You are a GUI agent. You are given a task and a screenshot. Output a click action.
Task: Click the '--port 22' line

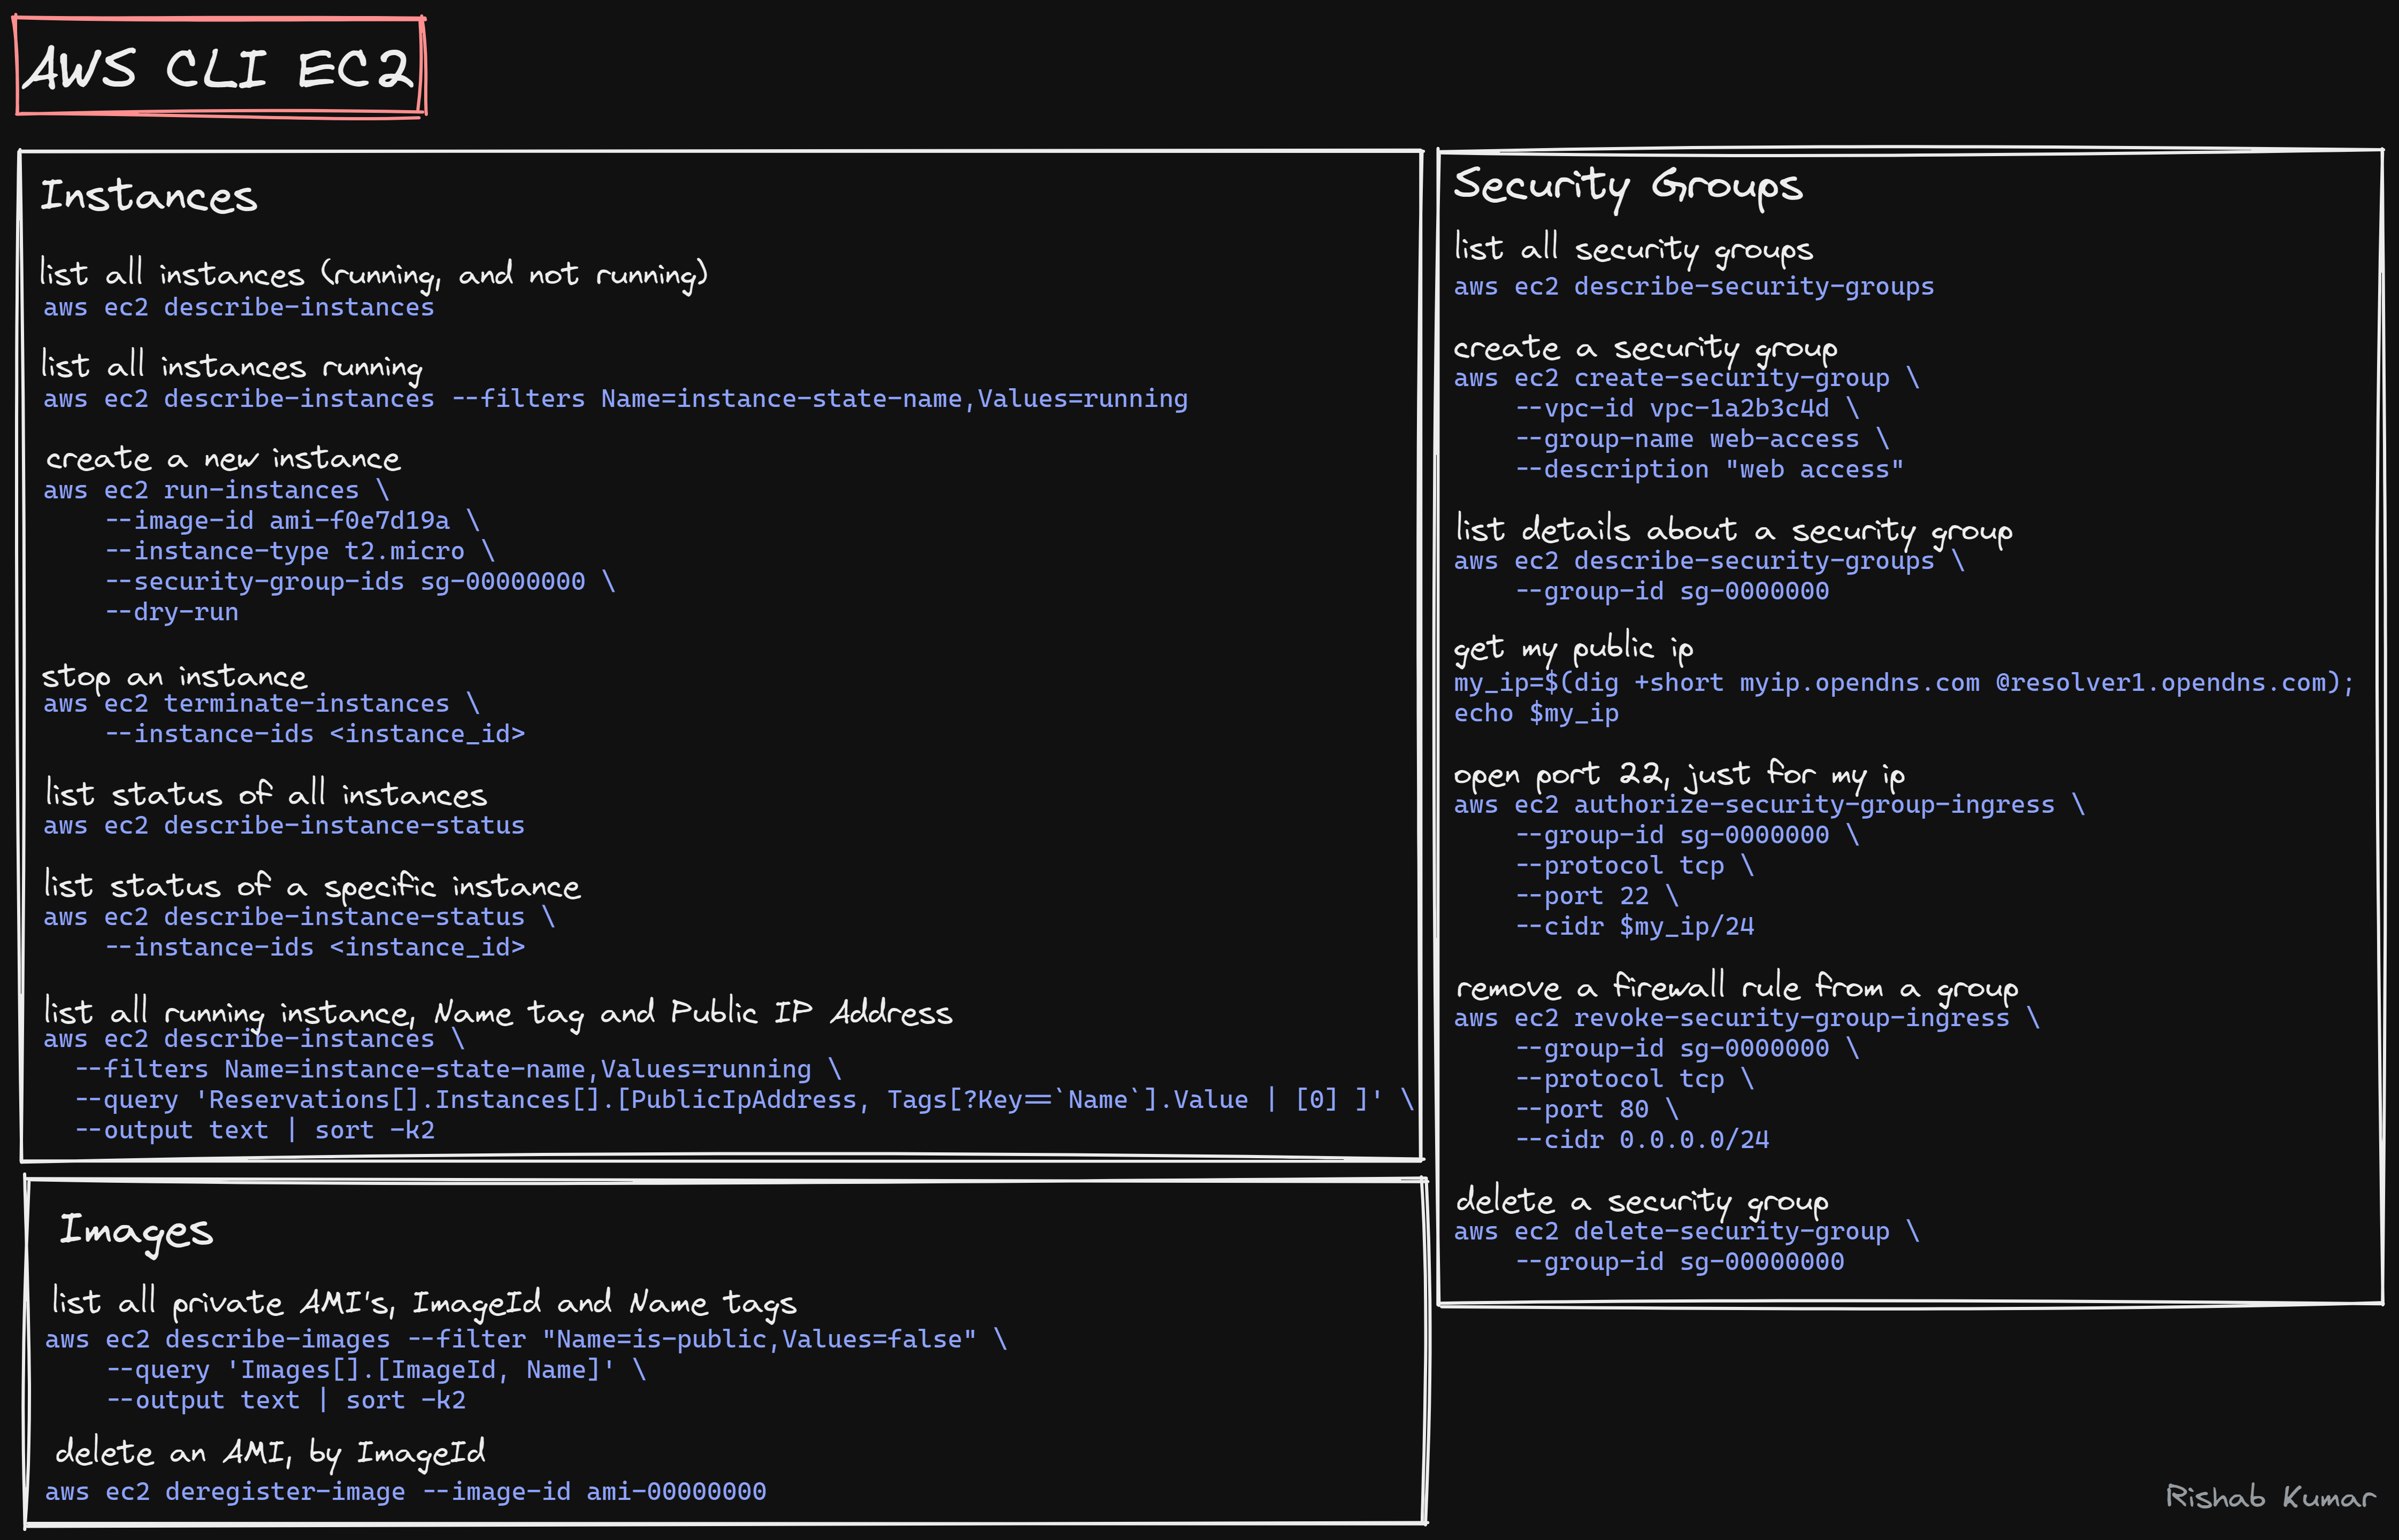1597,896
